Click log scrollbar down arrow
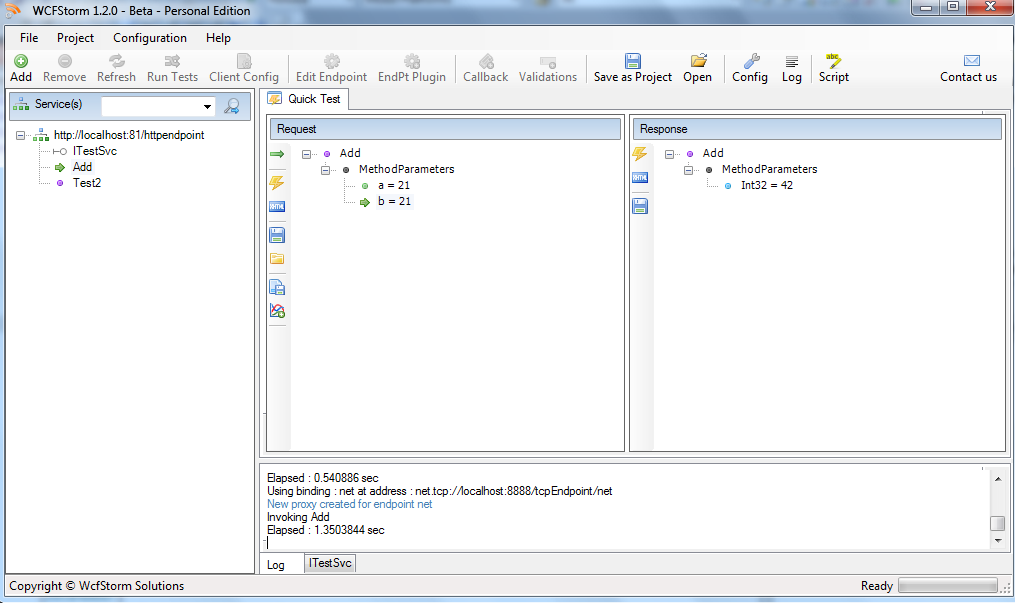 click(x=998, y=540)
